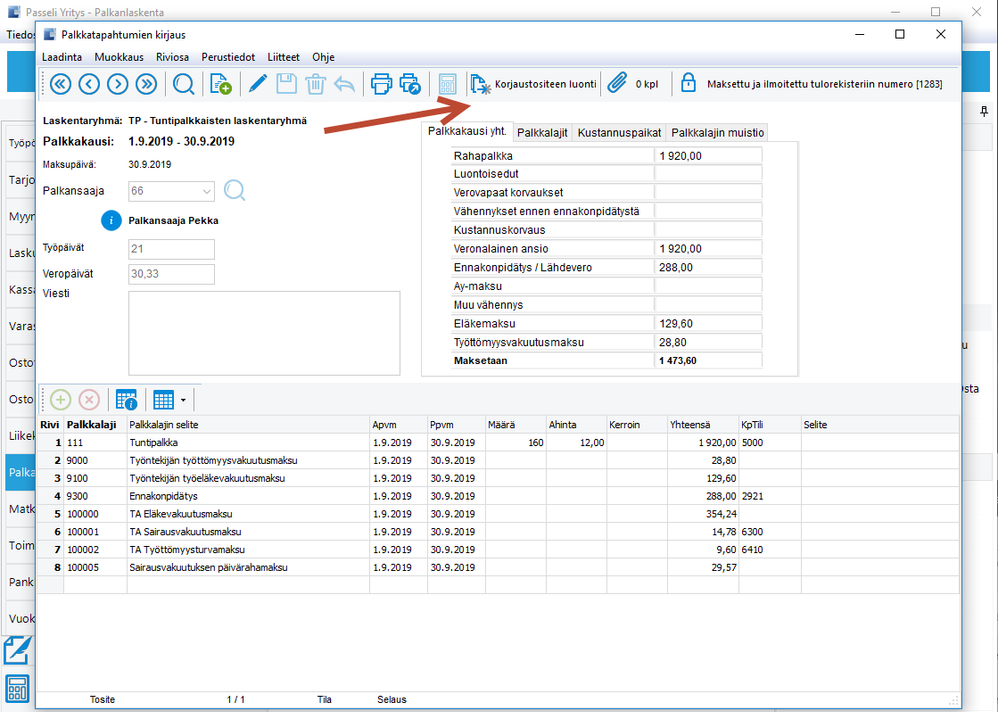
Task: Click blue info icon beside Palkansaaja Pekka
Action: pyautogui.click(x=112, y=220)
